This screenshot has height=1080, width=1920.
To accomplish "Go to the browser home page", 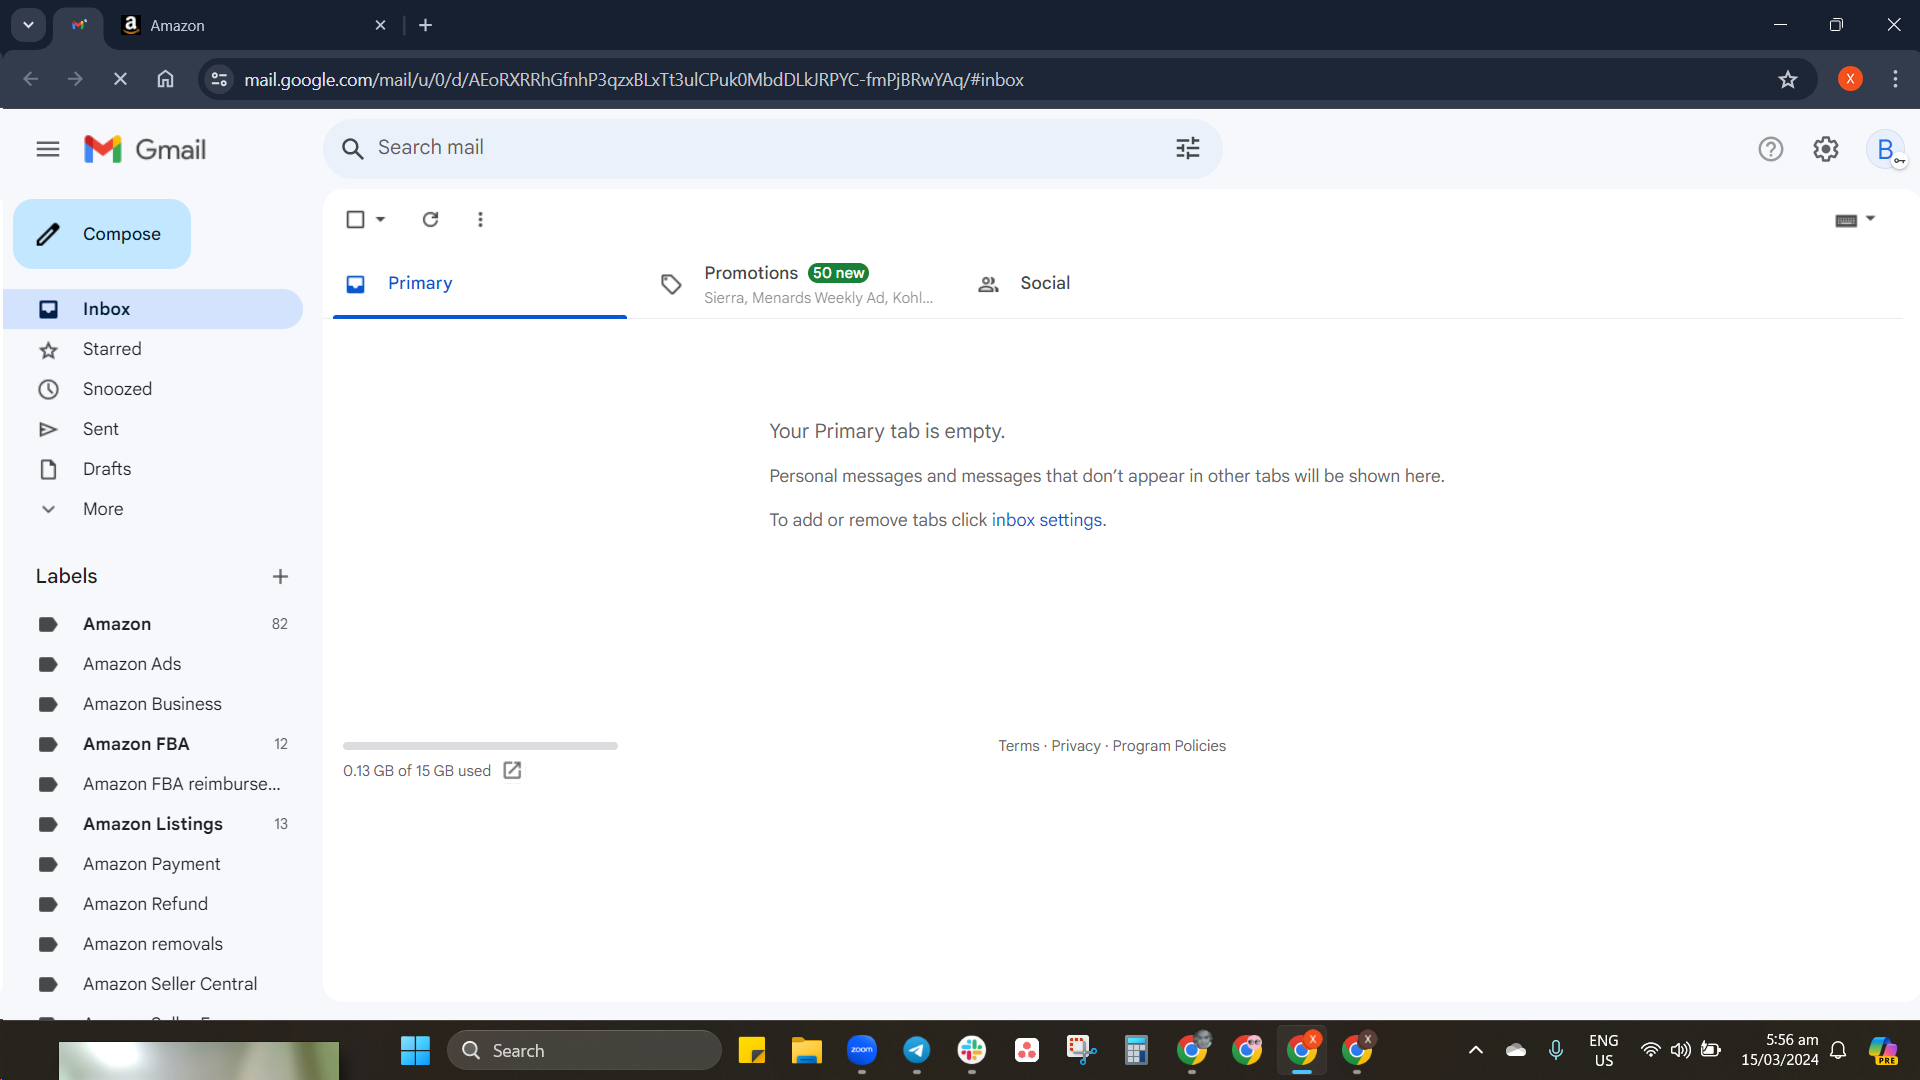I will click(166, 80).
